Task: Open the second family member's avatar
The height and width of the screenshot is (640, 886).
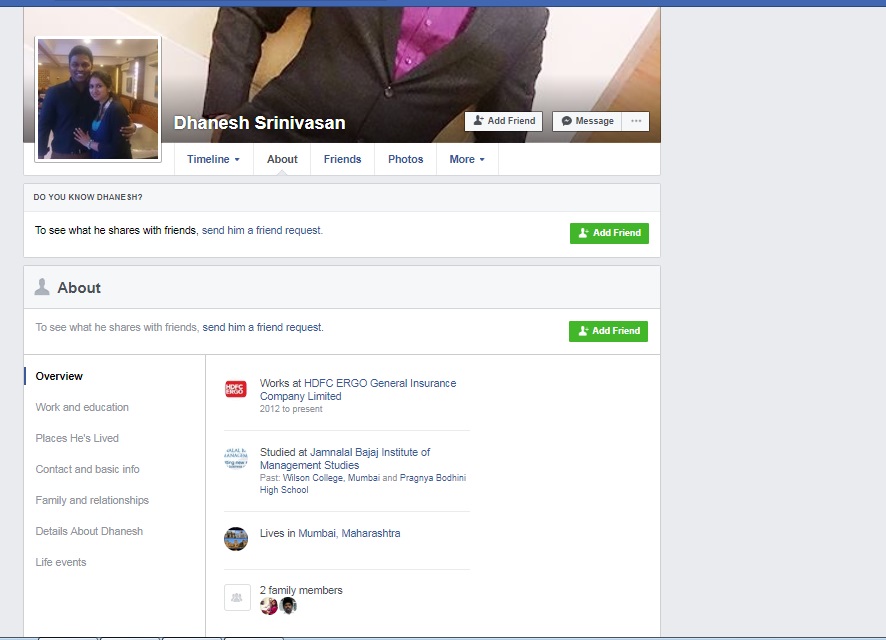Action: [x=288, y=606]
